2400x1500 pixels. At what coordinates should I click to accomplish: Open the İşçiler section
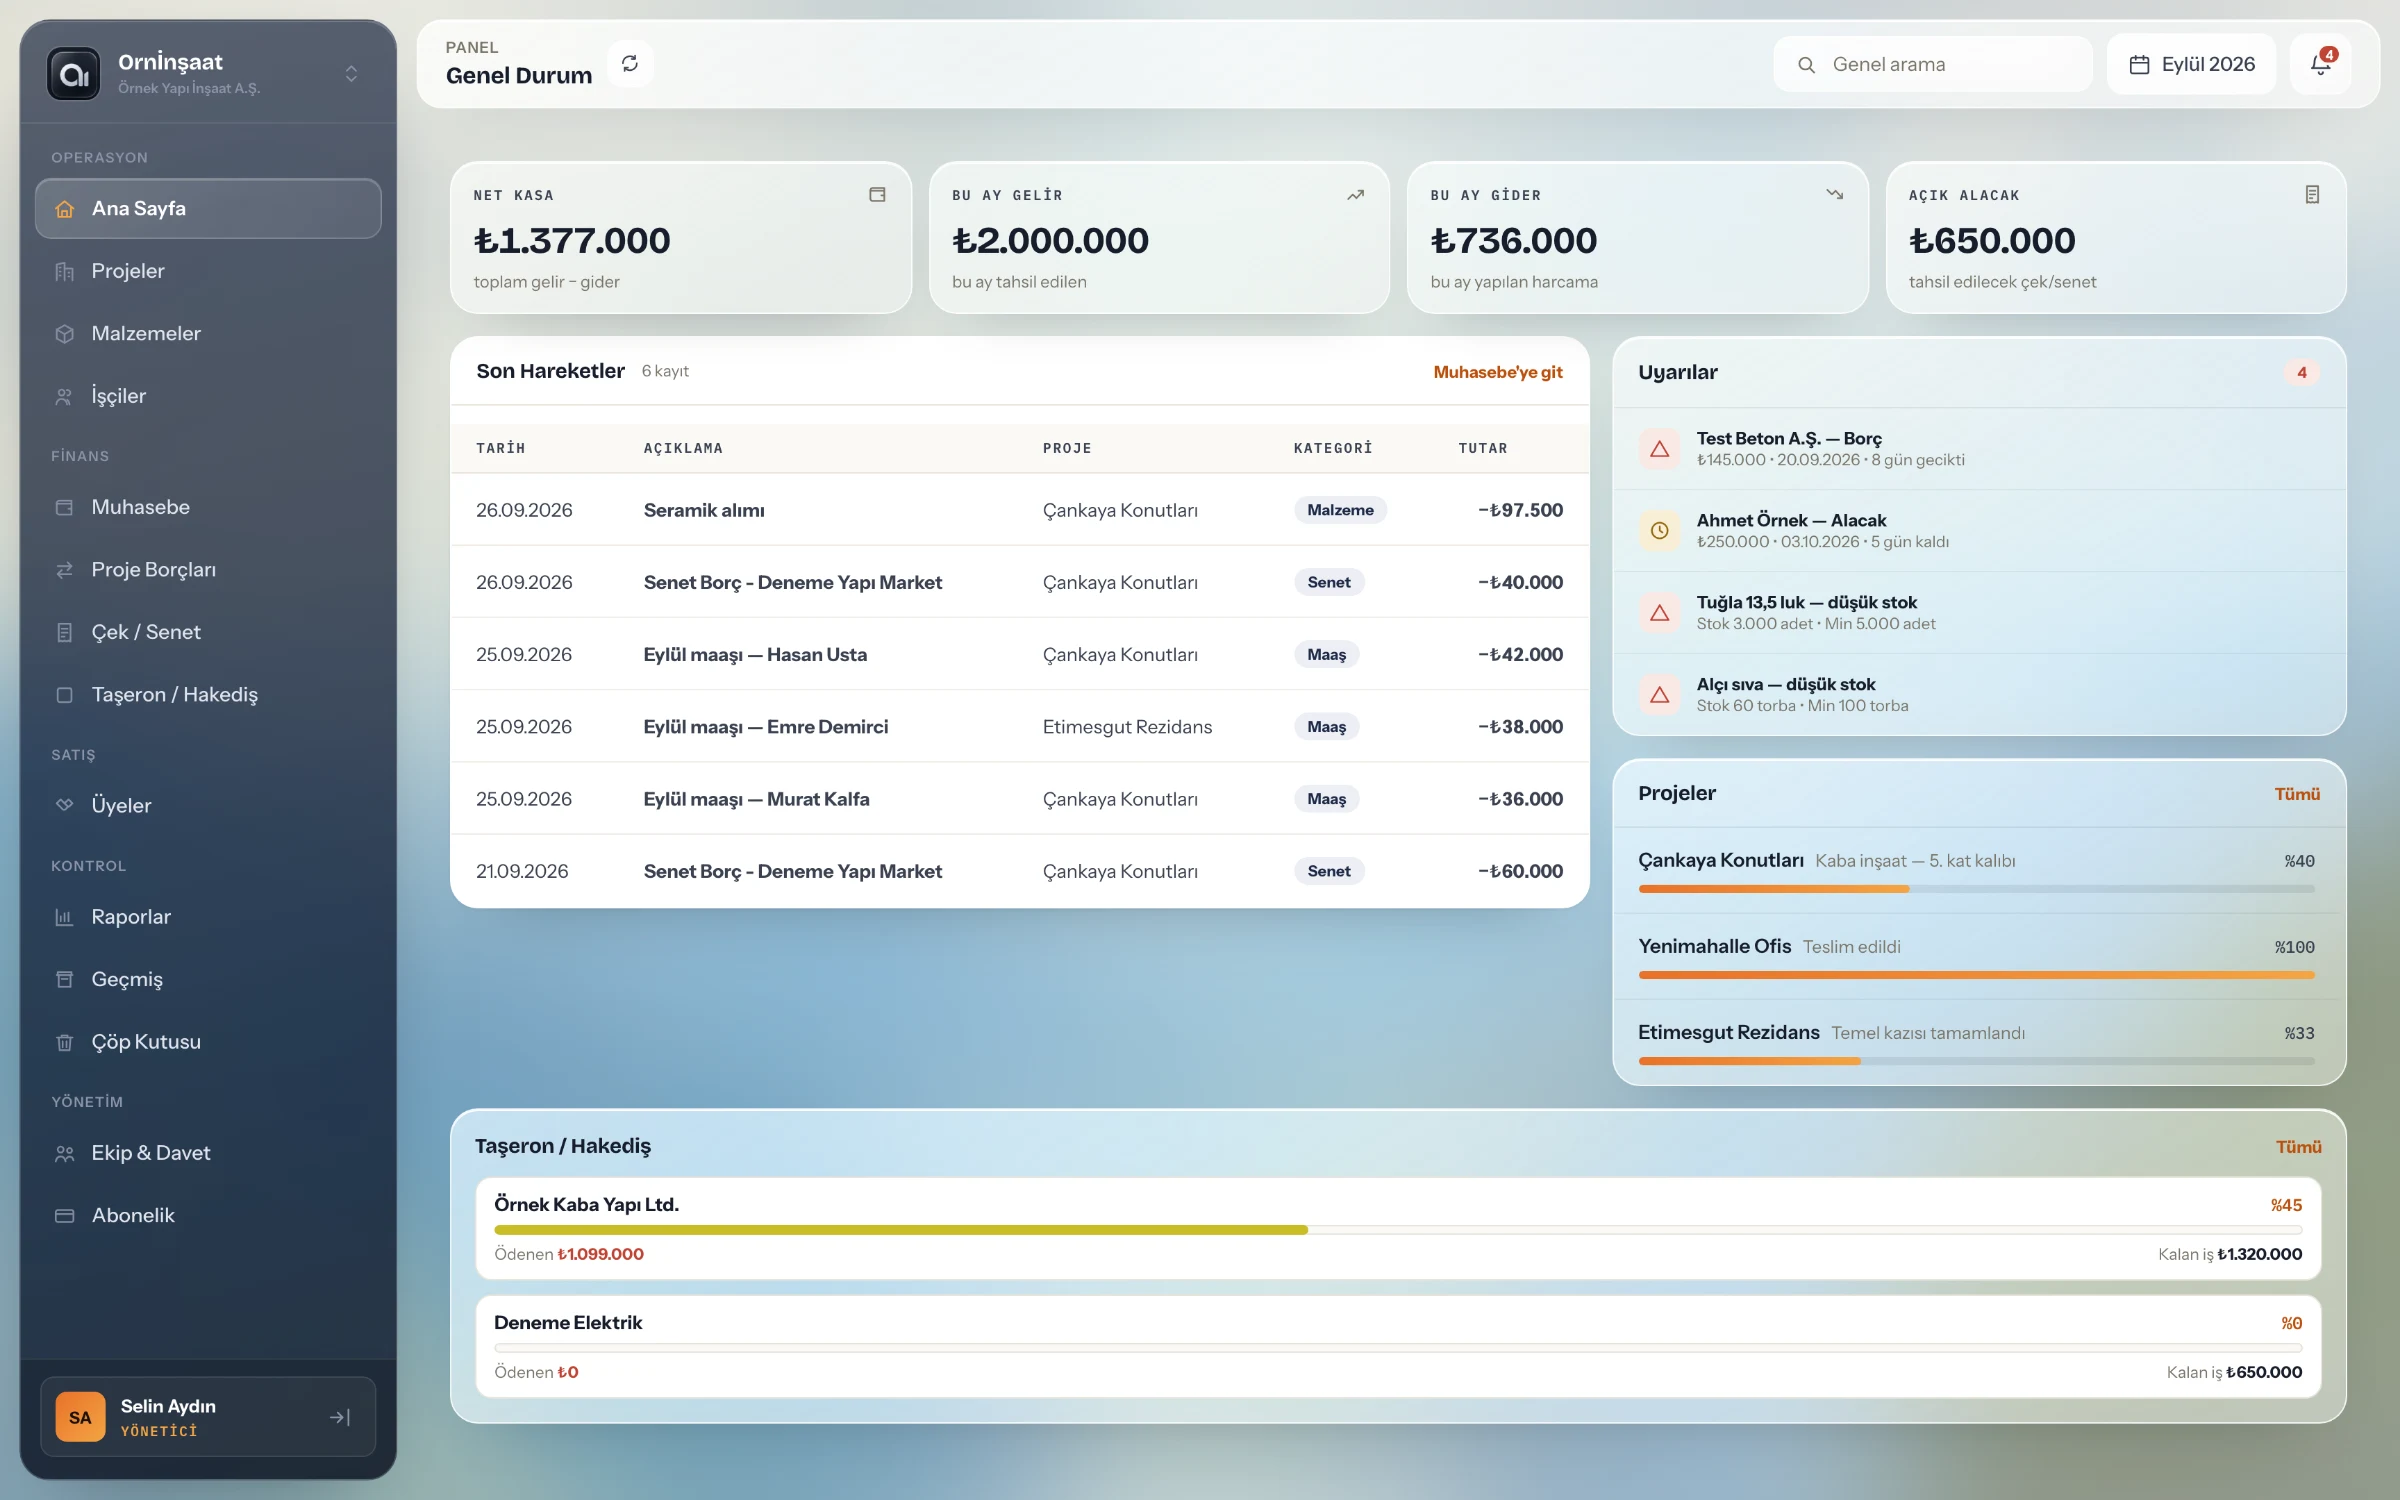coord(208,396)
